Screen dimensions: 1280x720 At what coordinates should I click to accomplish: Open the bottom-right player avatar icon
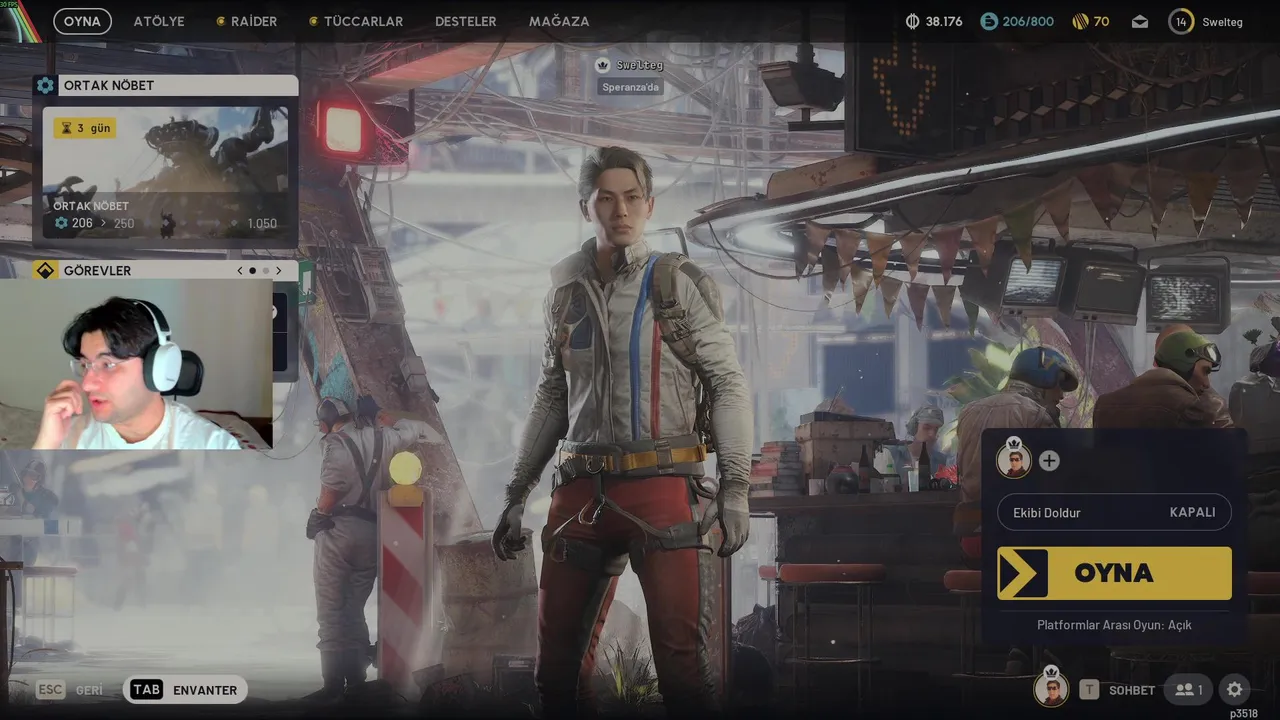coord(1051,688)
